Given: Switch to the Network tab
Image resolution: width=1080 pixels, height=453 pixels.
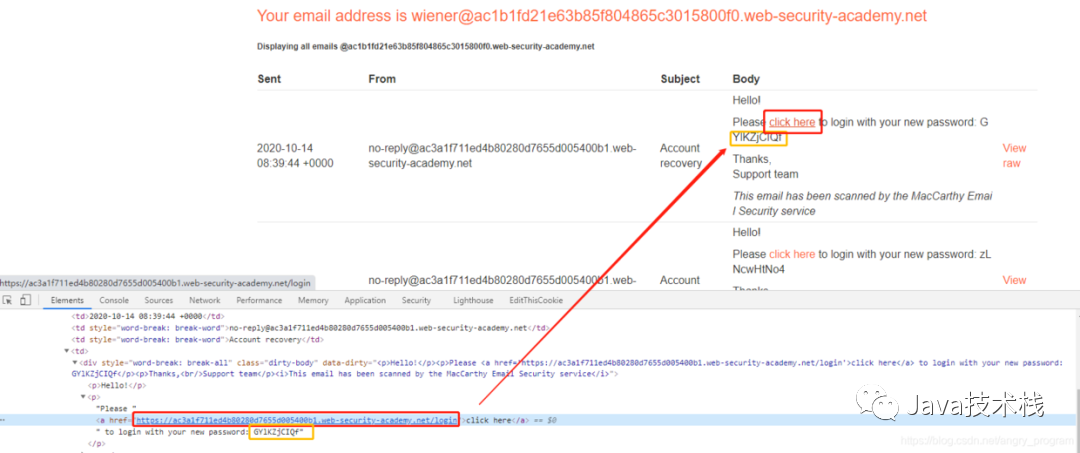Looking at the screenshot, I should pyautogui.click(x=205, y=300).
